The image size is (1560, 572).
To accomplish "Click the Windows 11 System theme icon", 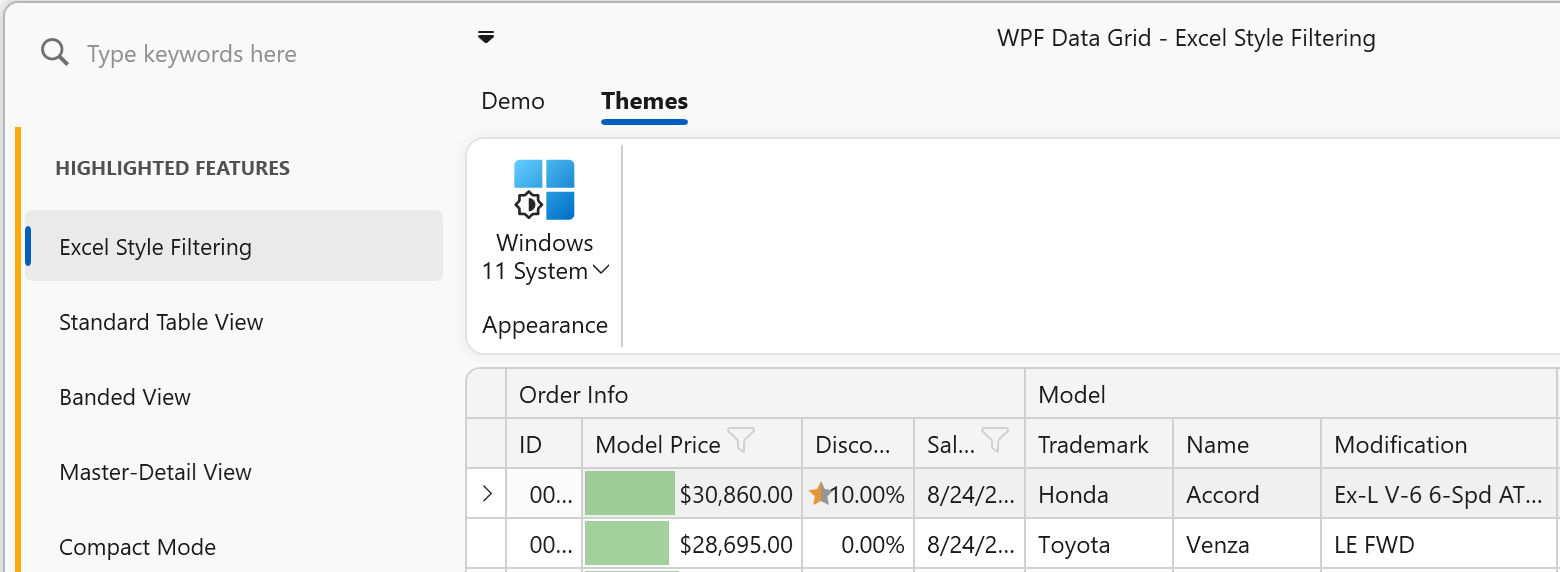I will [x=544, y=189].
